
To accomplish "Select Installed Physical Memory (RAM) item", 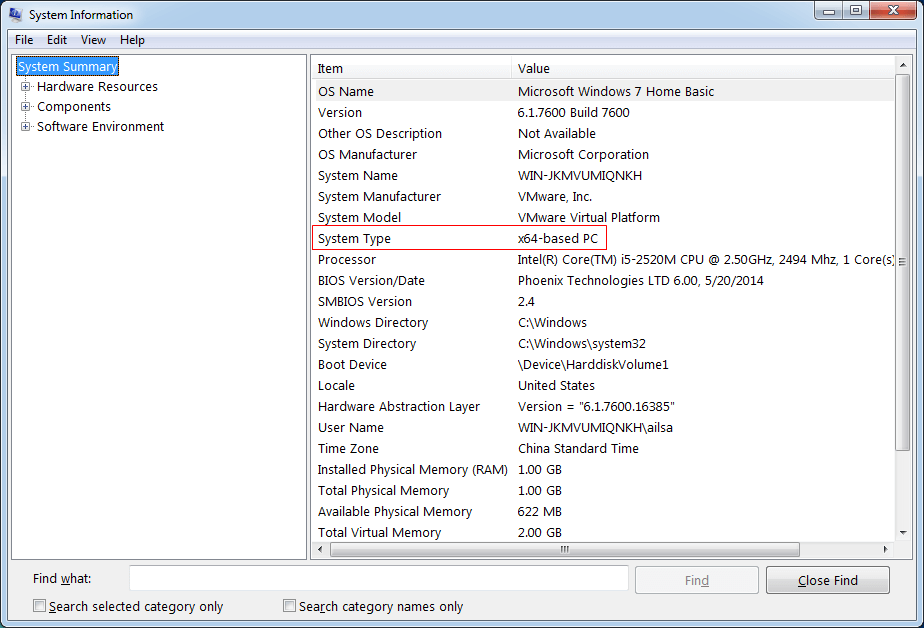I will click(x=412, y=470).
